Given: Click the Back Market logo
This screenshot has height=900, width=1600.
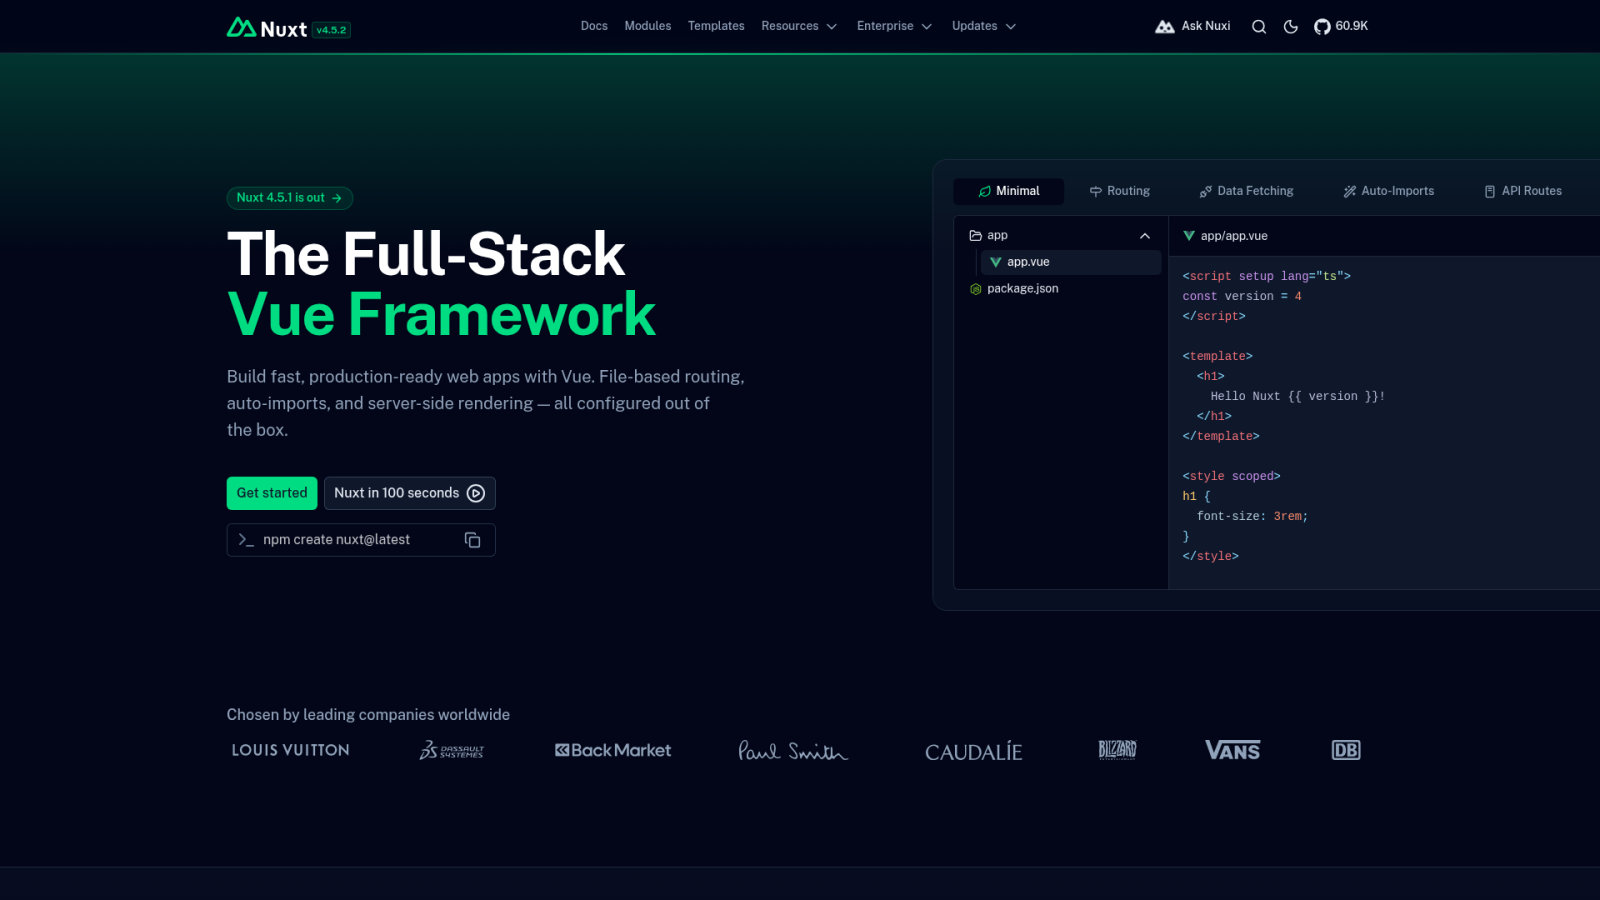Looking at the screenshot, I should 613,750.
